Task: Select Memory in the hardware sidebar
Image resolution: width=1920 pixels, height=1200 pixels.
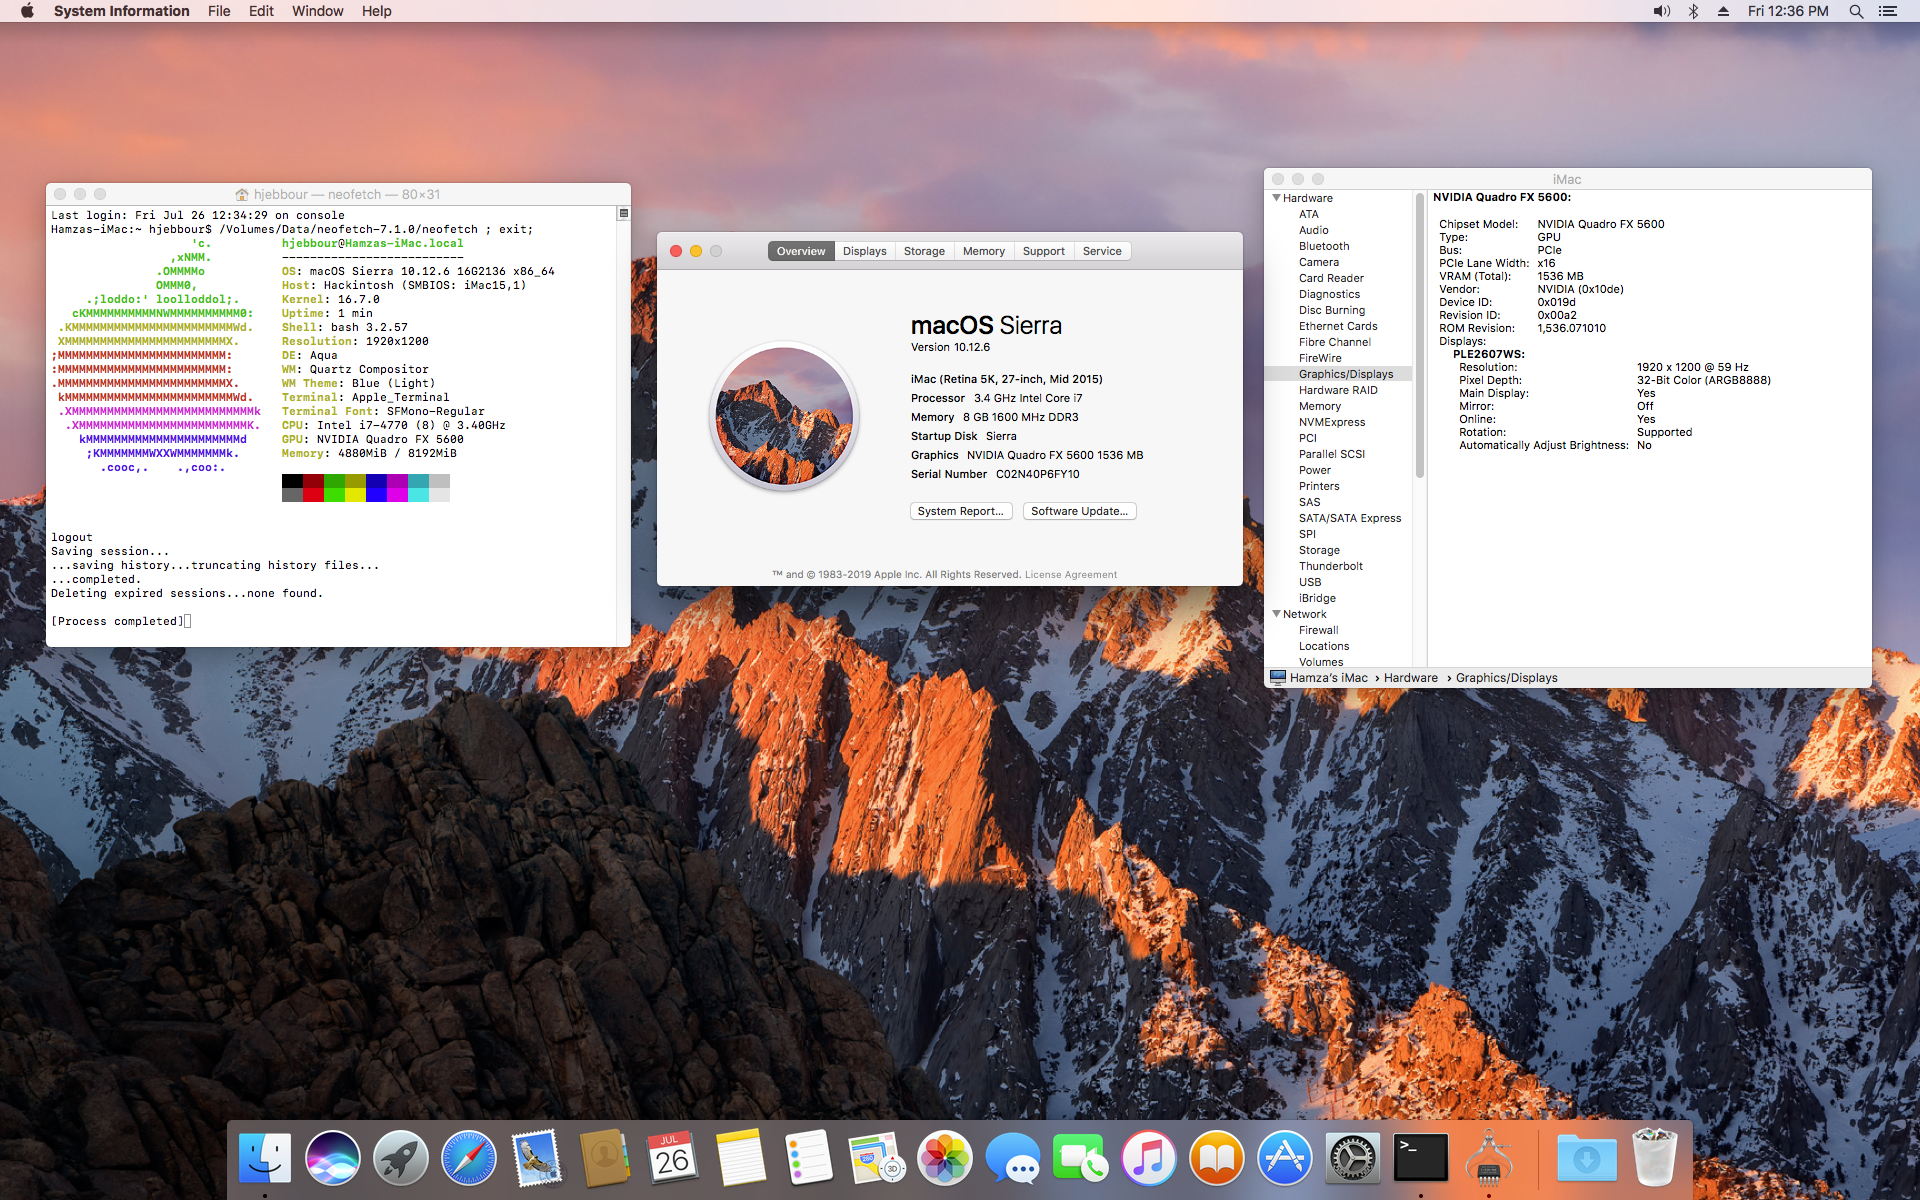Action: click(1319, 406)
